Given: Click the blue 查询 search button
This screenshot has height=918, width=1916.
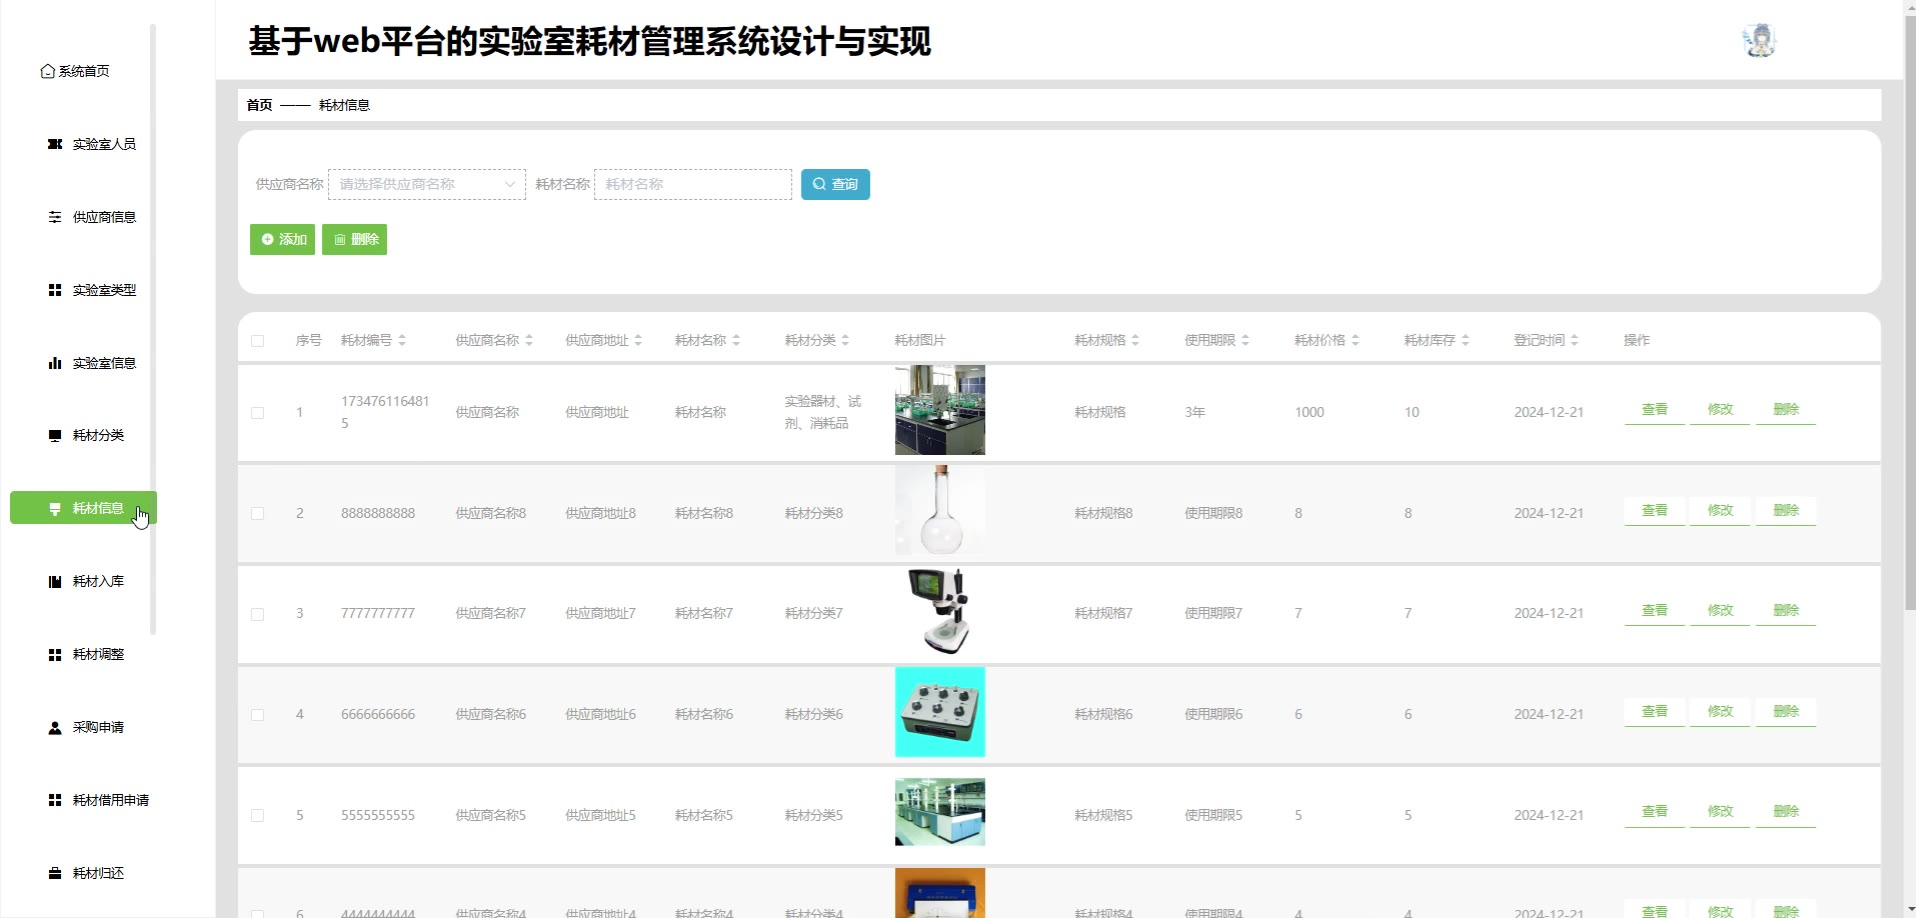Looking at the screenshot, I should (835, 184).
